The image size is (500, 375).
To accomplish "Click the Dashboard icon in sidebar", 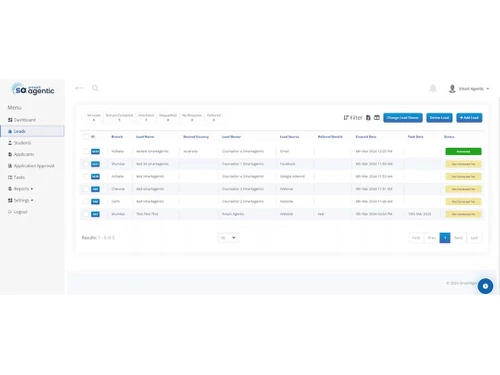I will click(10, 120).
